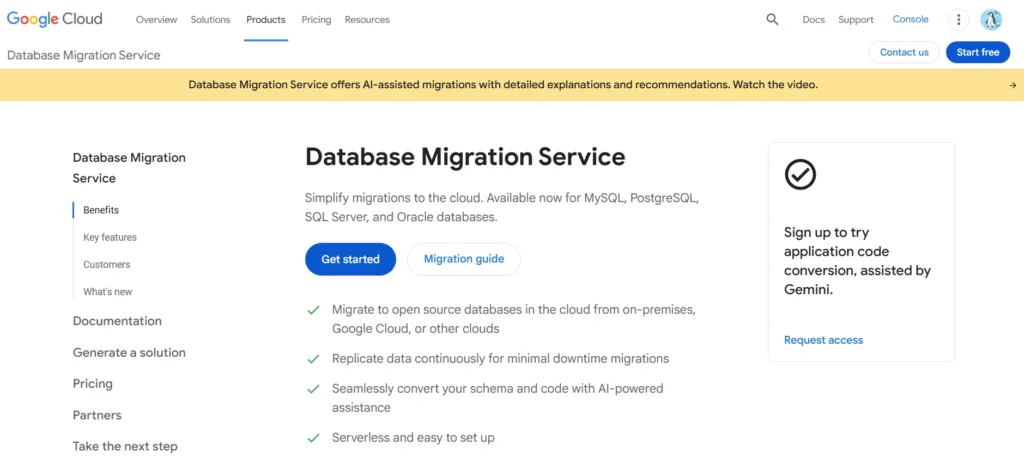Click the main Database Migration Service heading
This screenshot has width=1024, height=476.
[x=465, y=157]
